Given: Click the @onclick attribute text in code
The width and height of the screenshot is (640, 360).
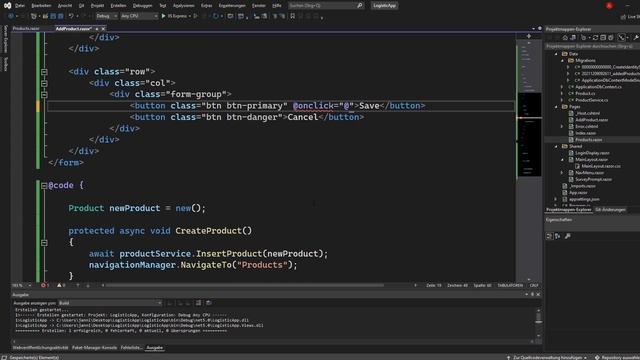Looking at the screenshot, I should 313,106.
